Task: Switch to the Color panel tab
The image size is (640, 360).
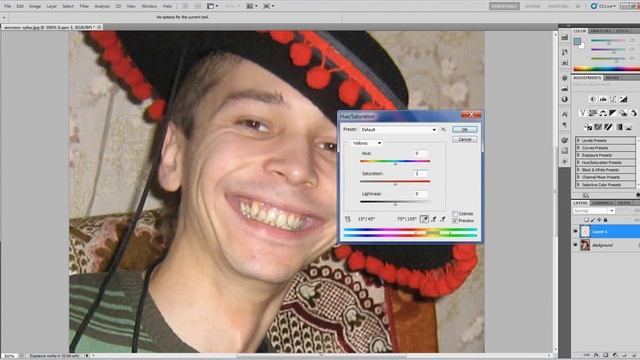Action: coord(579,31)
